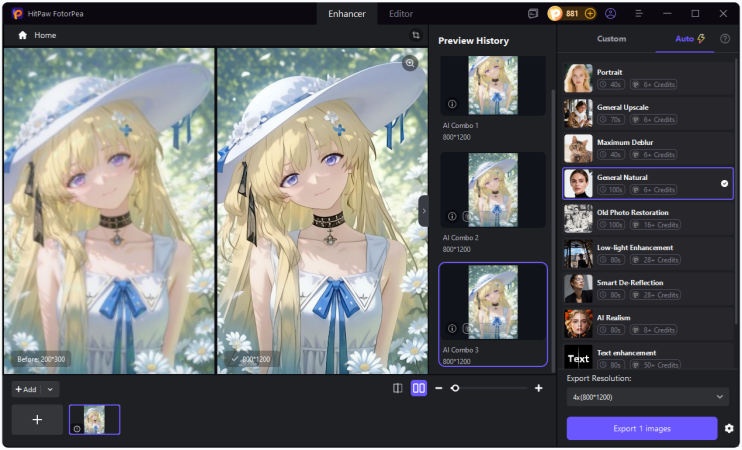Click the zoom slider handle
Image resolution: width=742 pixels, height=450 pixels.
455,388
